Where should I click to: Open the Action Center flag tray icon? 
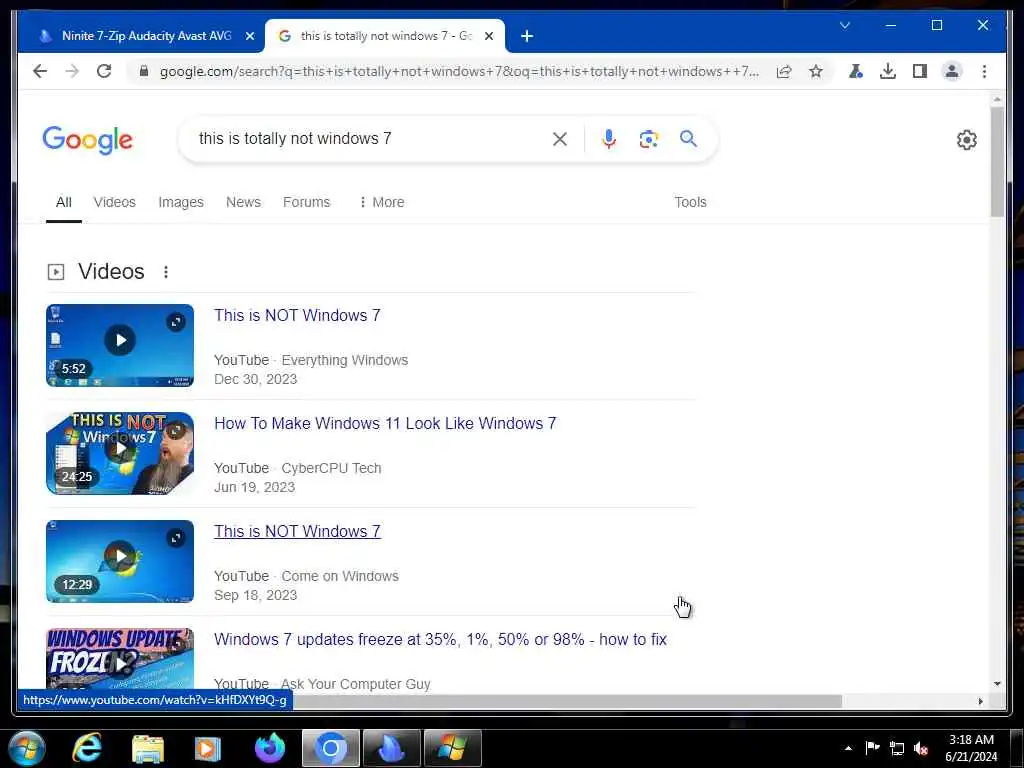click(872, 748)
